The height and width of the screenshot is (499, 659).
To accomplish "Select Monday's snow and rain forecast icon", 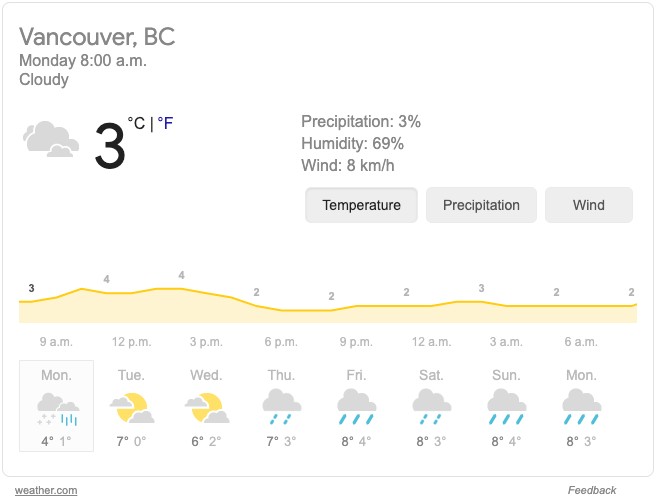I will [x=58, y=409].
